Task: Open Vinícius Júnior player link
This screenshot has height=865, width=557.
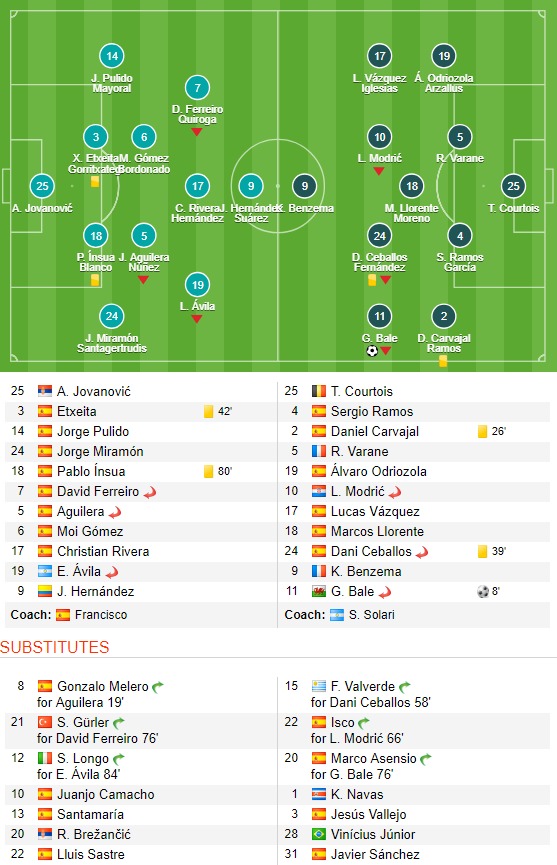Action: click(373, 834)
